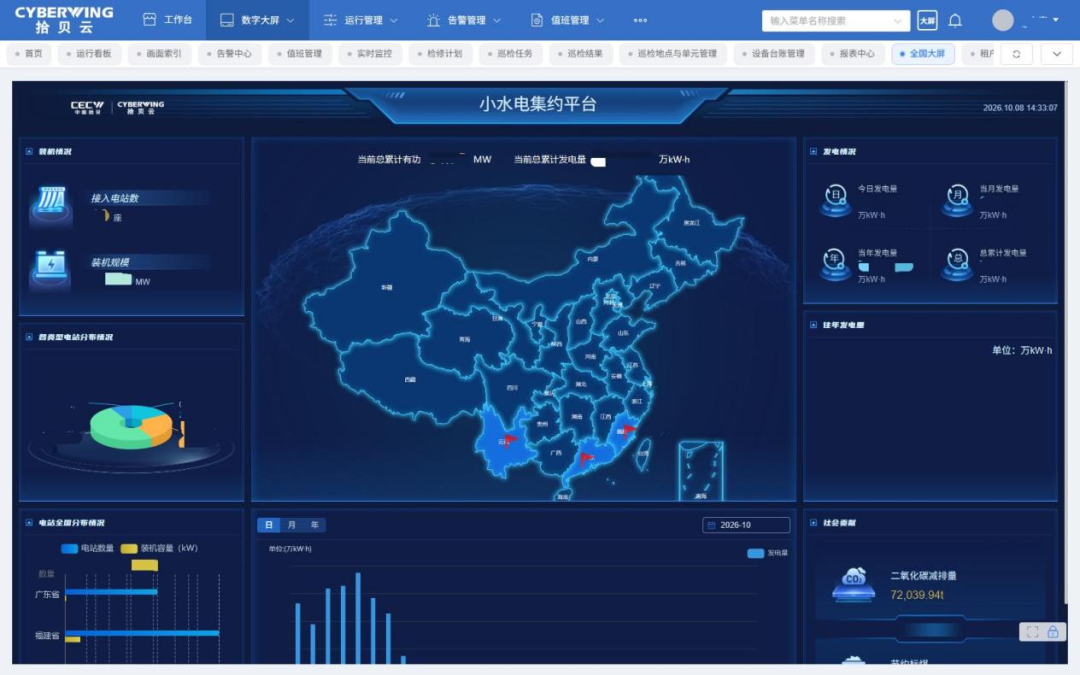Click the 装机规模 capacity icon
The height and width of the screenshot is (675, 1080).
pyautogui.click(x=51, y=269)
